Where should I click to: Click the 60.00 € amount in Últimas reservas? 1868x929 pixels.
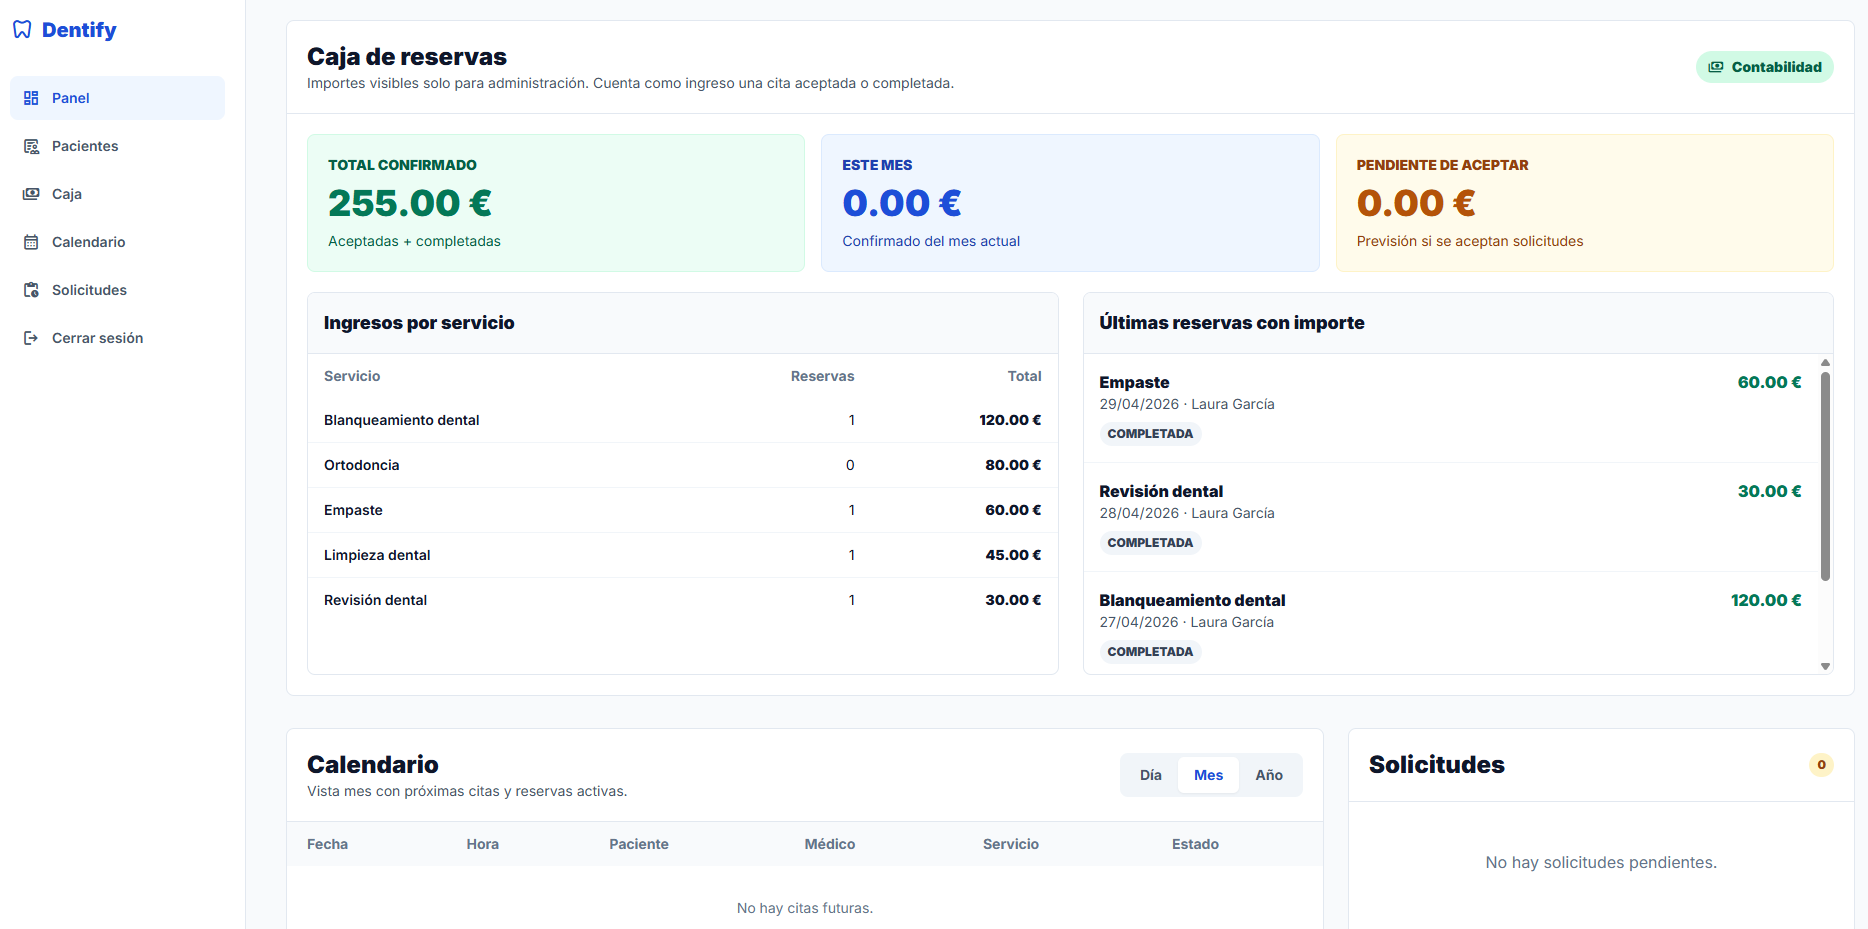click(1769, 382)
